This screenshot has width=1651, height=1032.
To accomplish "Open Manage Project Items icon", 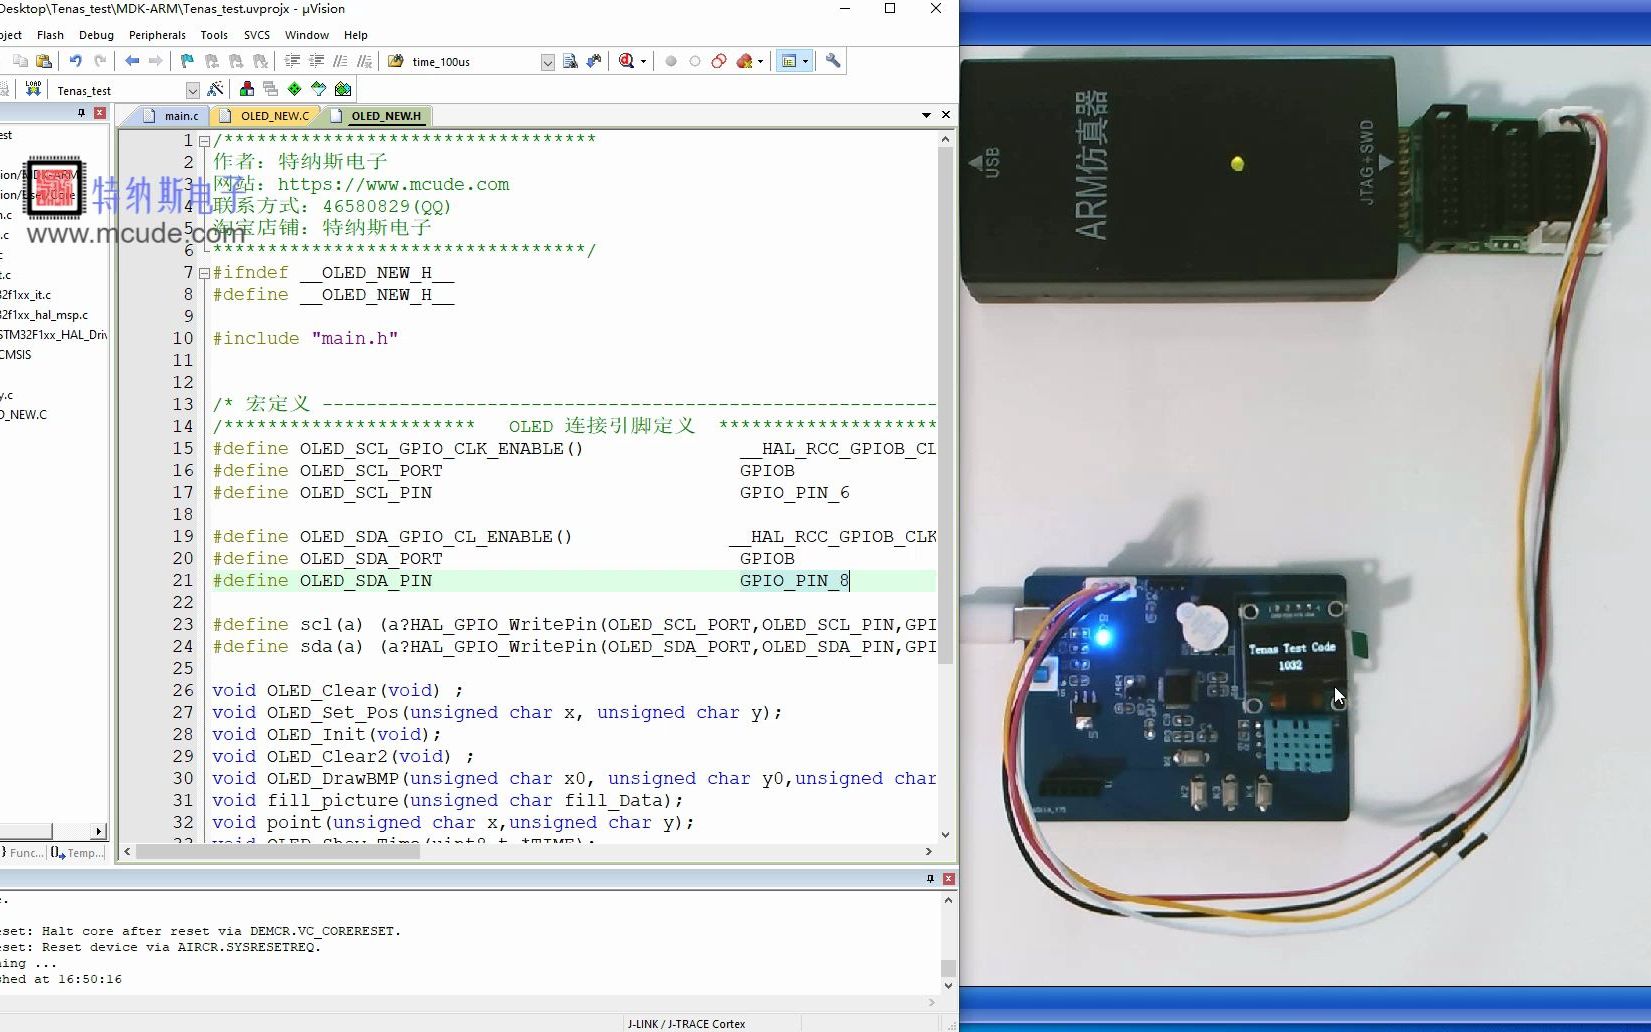I will 247,89.
